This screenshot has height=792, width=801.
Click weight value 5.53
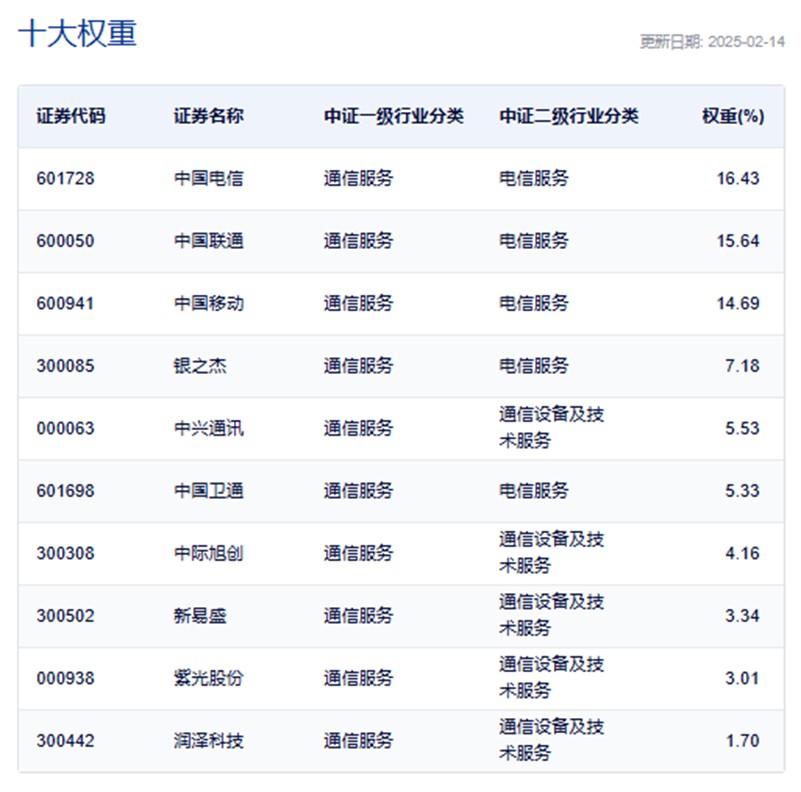pyautogui.click(x=742, y=428)
